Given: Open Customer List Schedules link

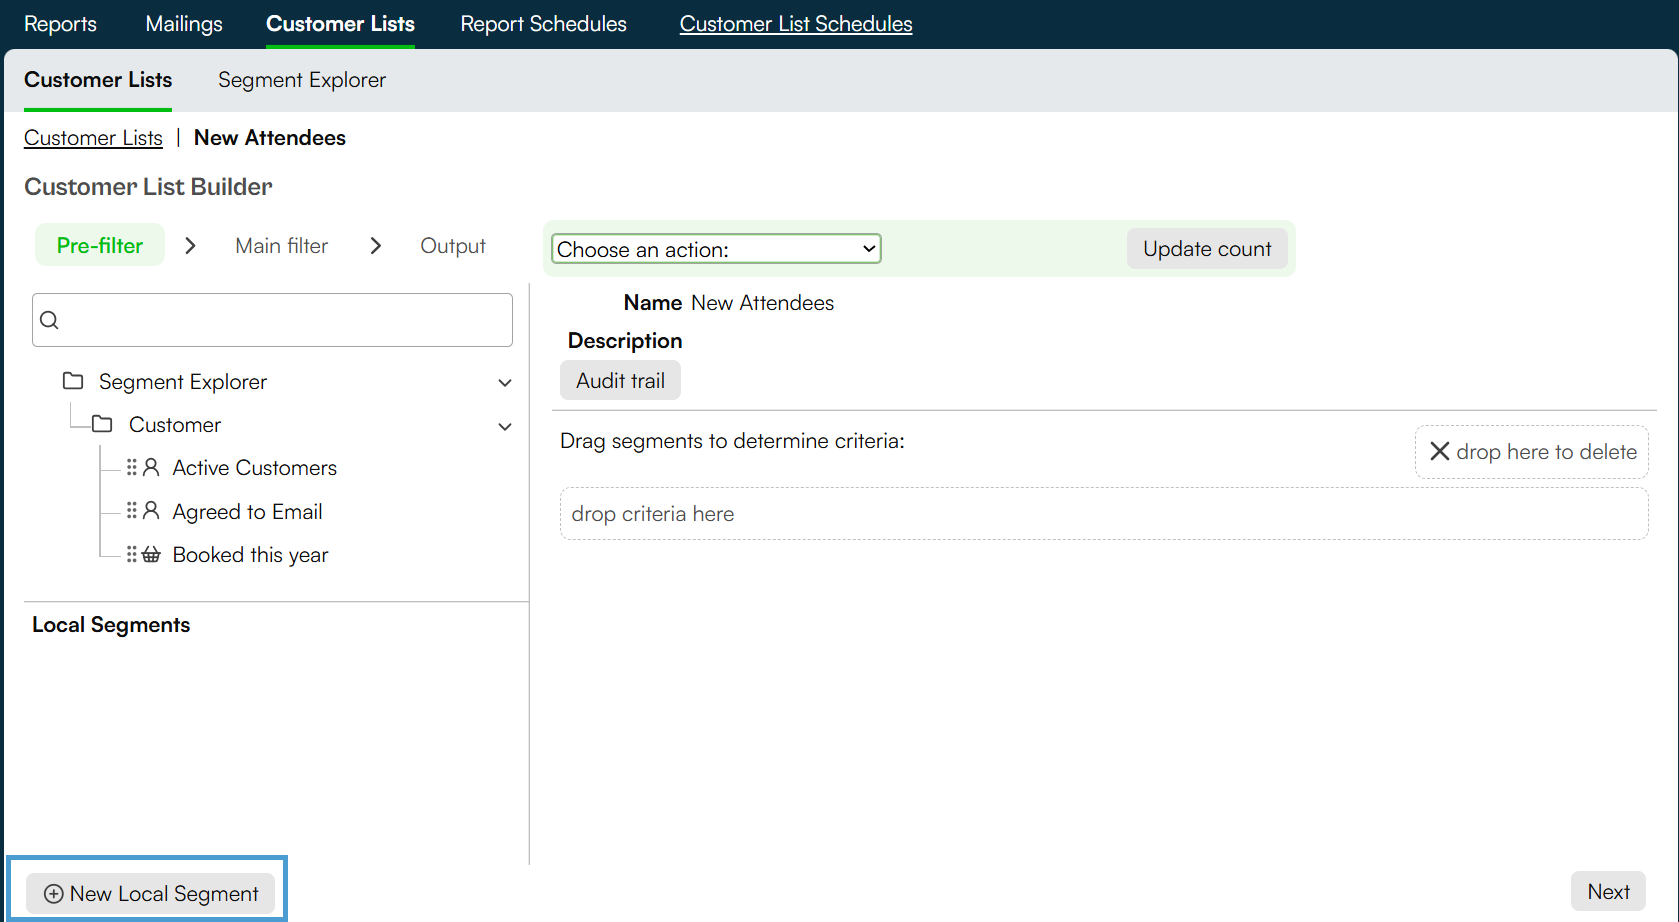Looking at the screenshot, I should pos(796,24).
